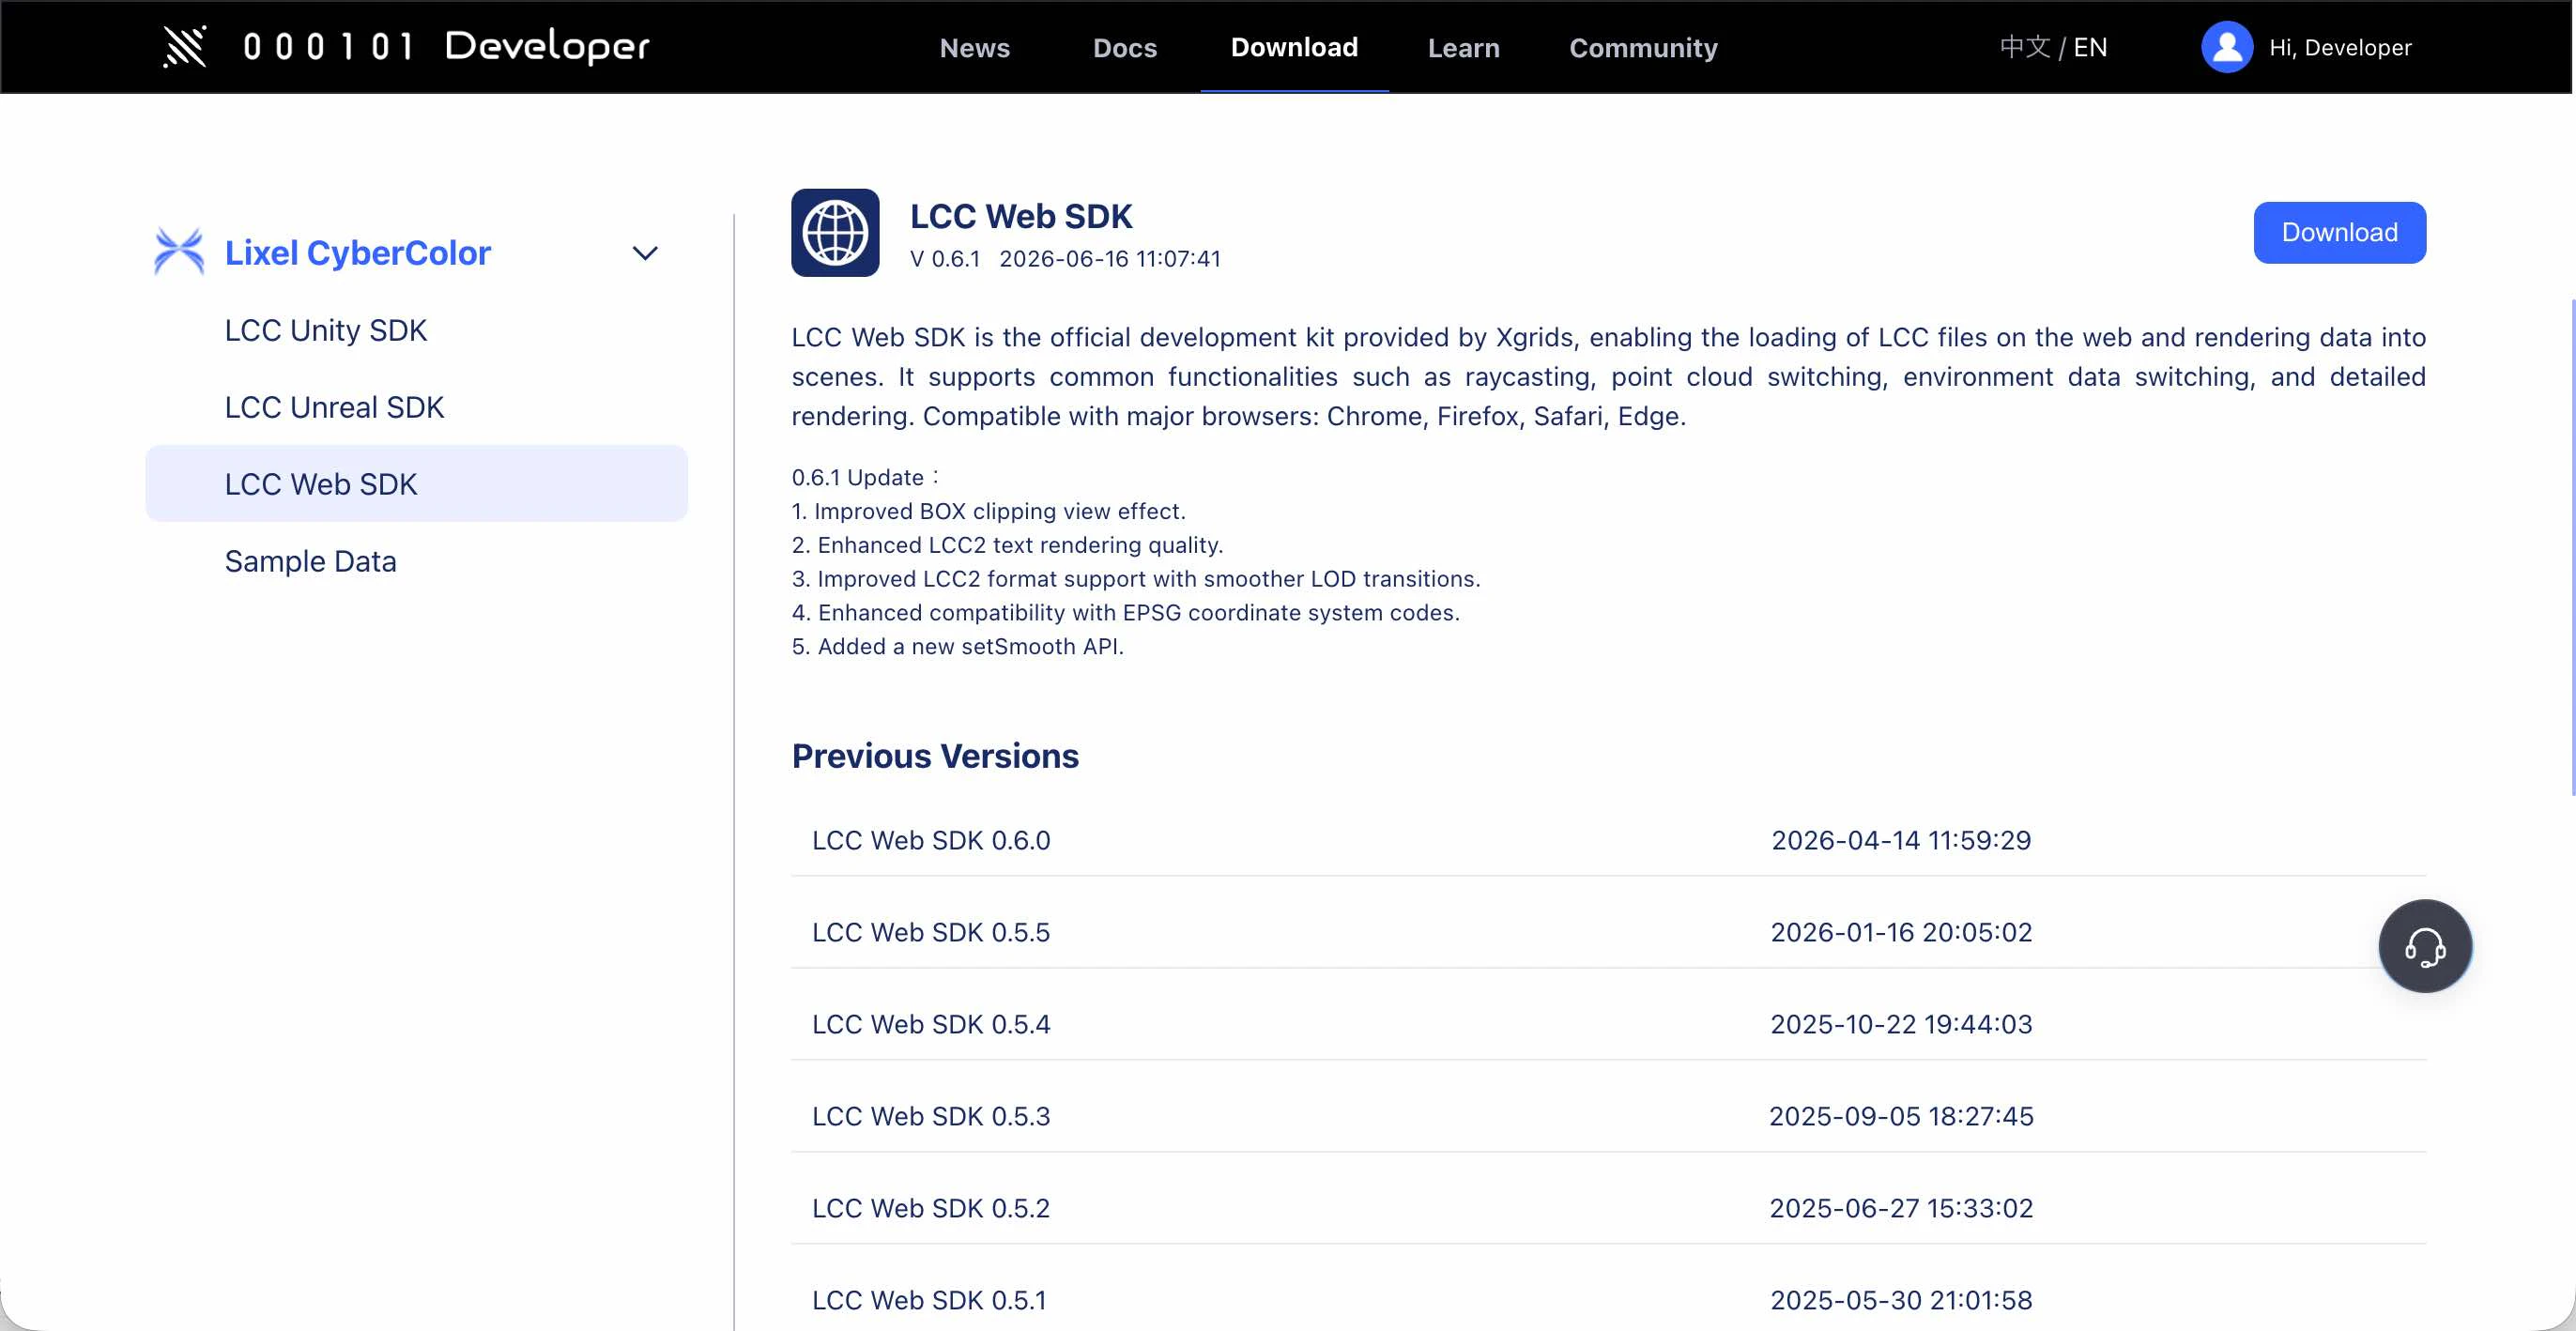The width and height of the screenshot is (2576, 1331).
Task: Open Sample Data in sidebar
Action: tap(310, 561)
